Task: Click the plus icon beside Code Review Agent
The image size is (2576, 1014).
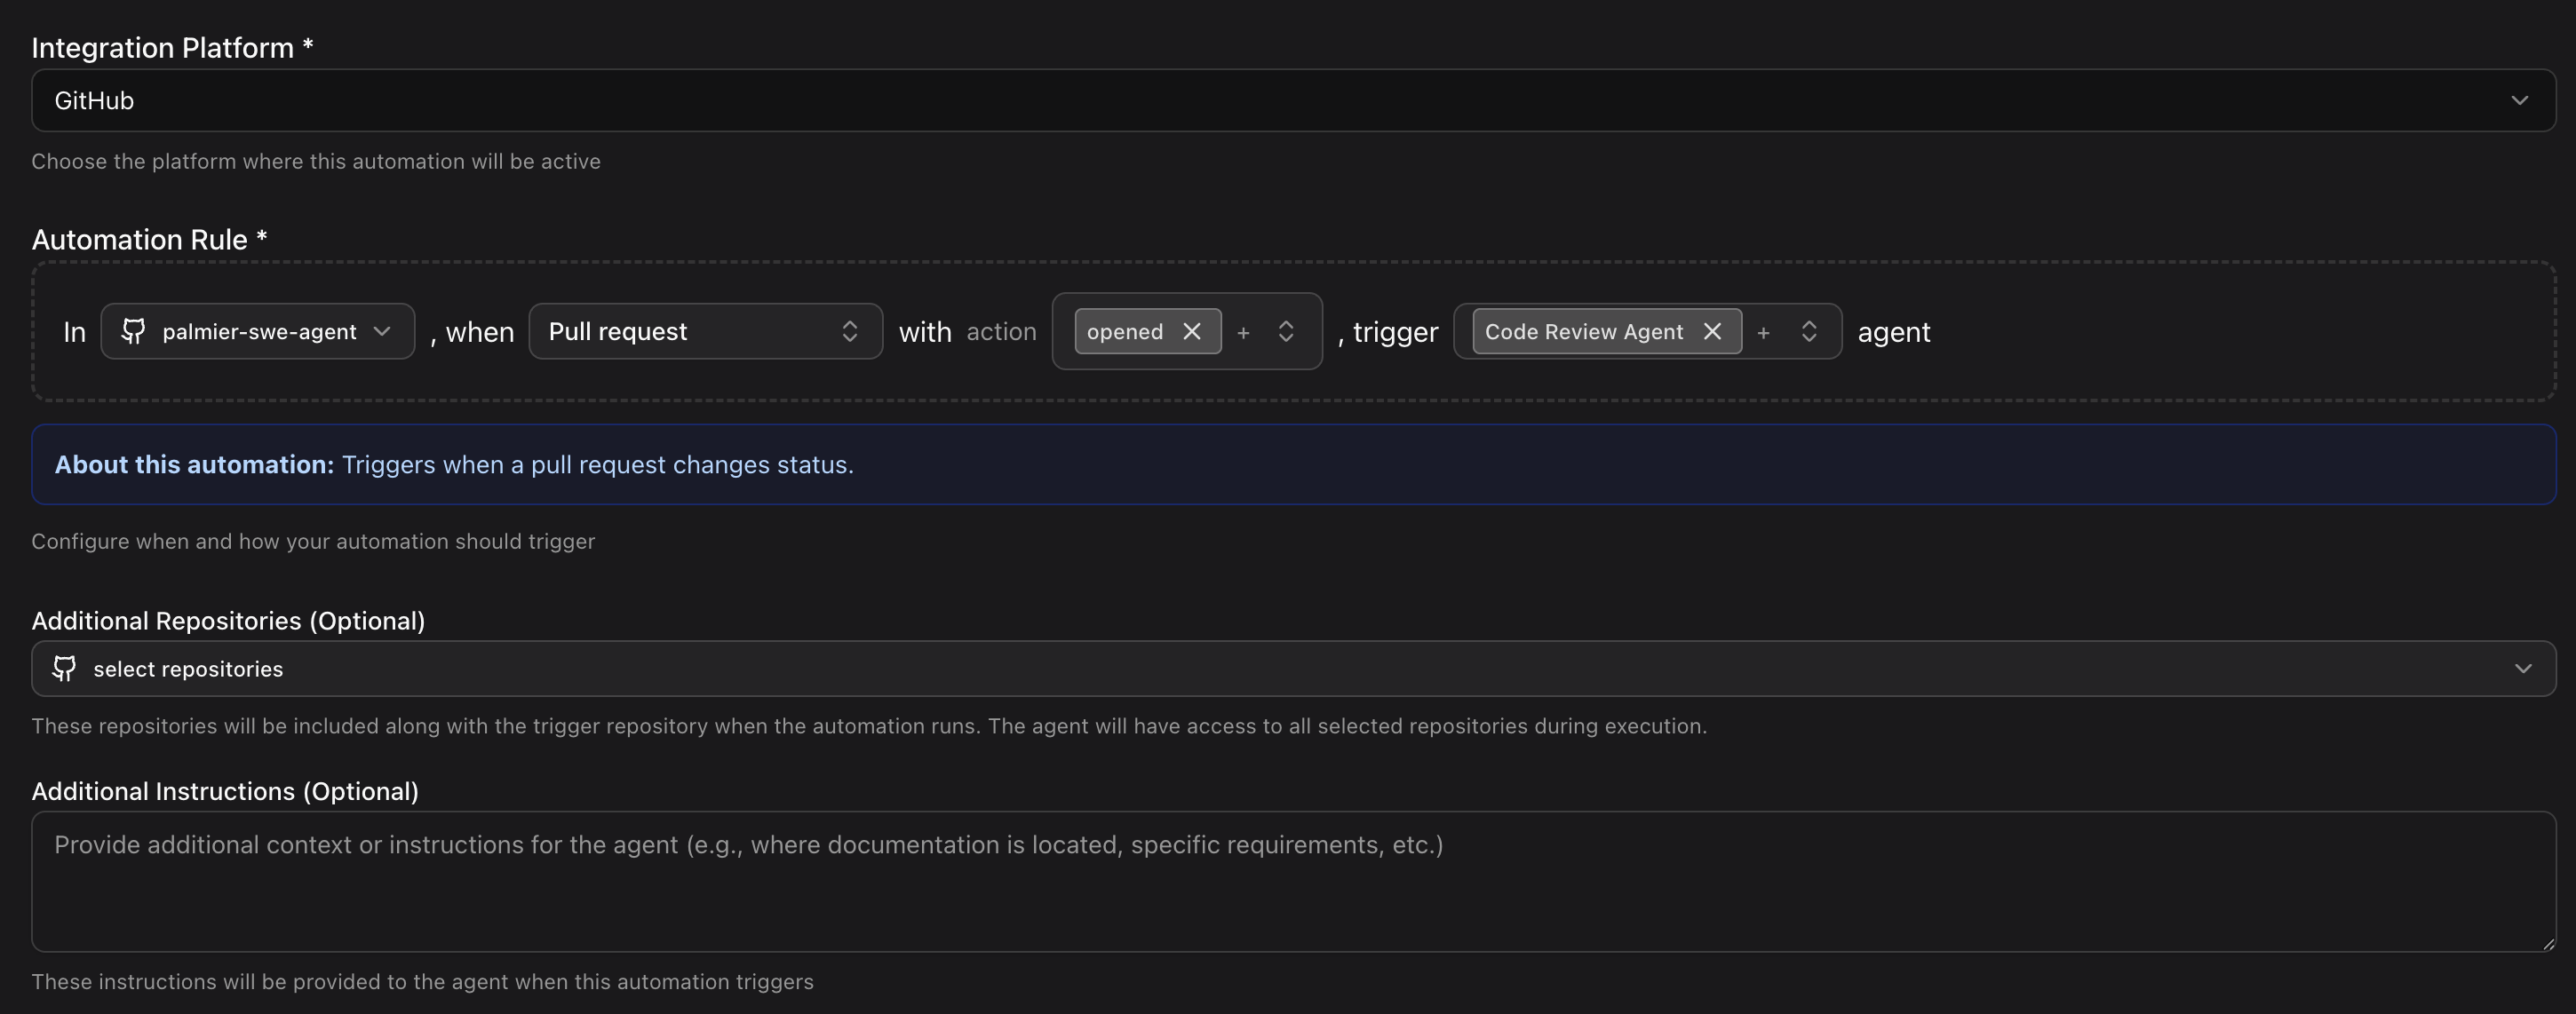Action: pos(1763,332)
